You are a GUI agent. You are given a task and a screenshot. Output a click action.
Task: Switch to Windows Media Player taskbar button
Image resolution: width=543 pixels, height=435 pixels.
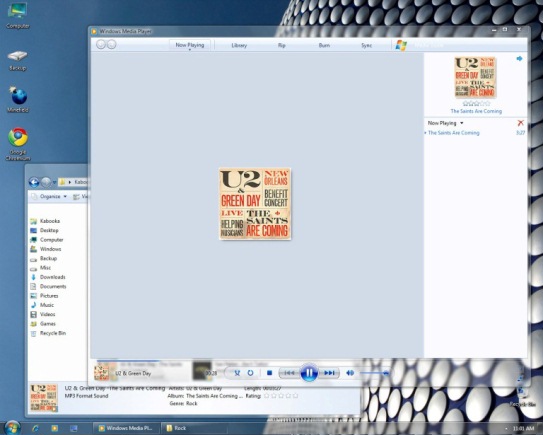(x=126, y=428)
